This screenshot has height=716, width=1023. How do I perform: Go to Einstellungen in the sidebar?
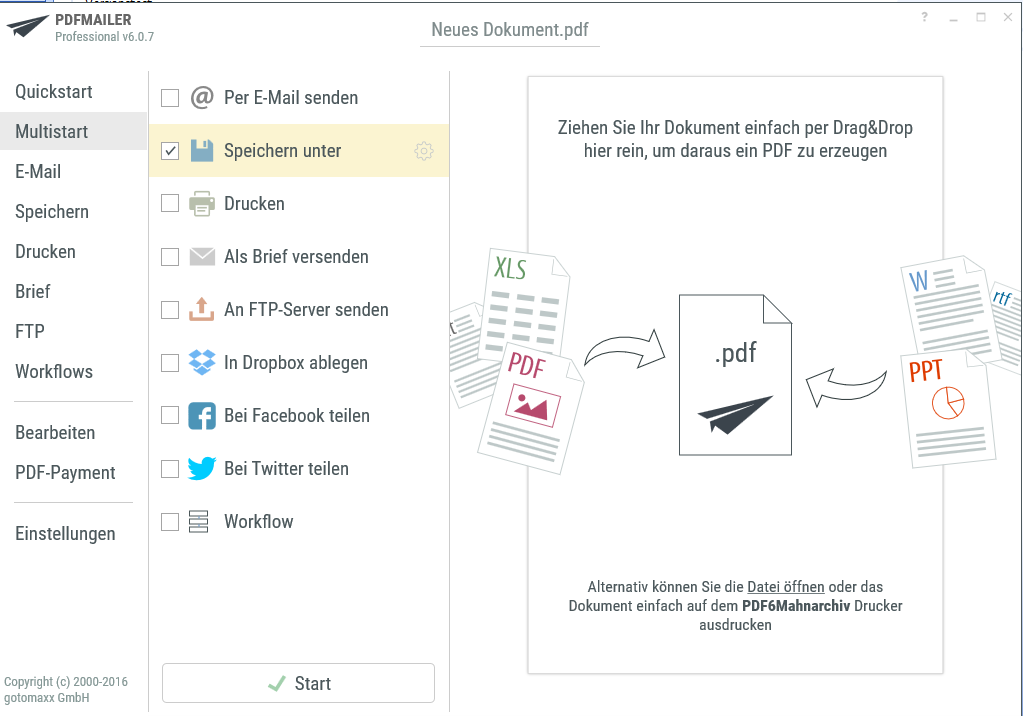click(65, 534)
